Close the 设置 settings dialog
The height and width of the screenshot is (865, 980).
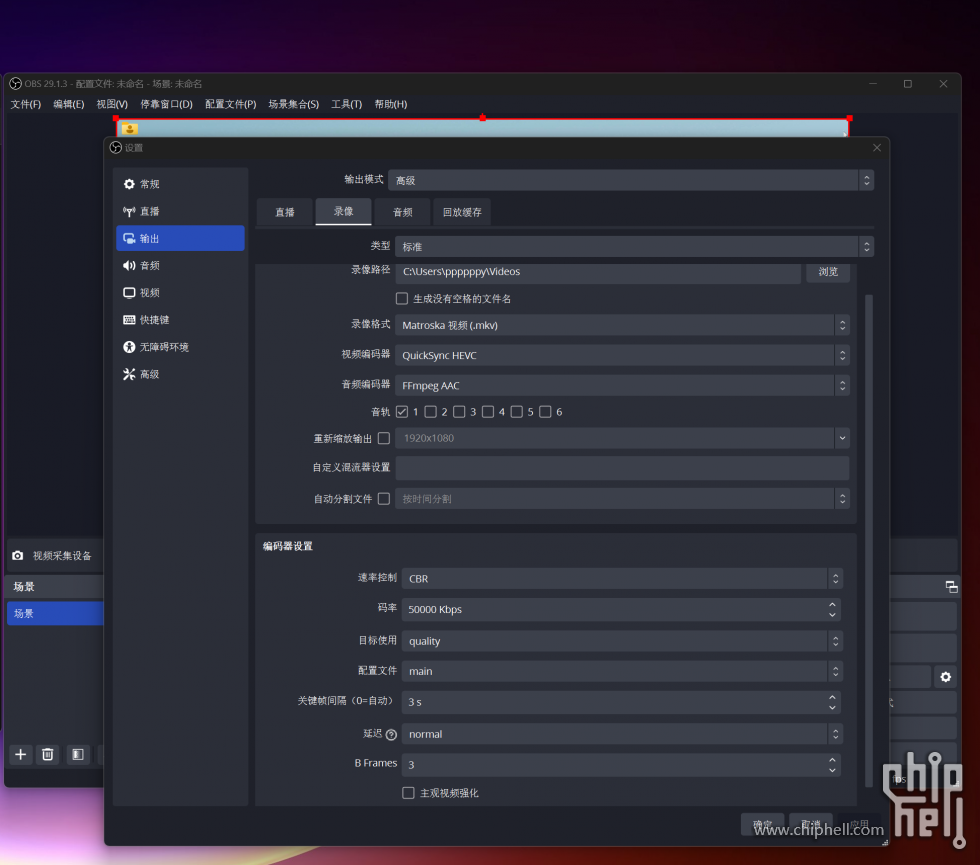877,148
